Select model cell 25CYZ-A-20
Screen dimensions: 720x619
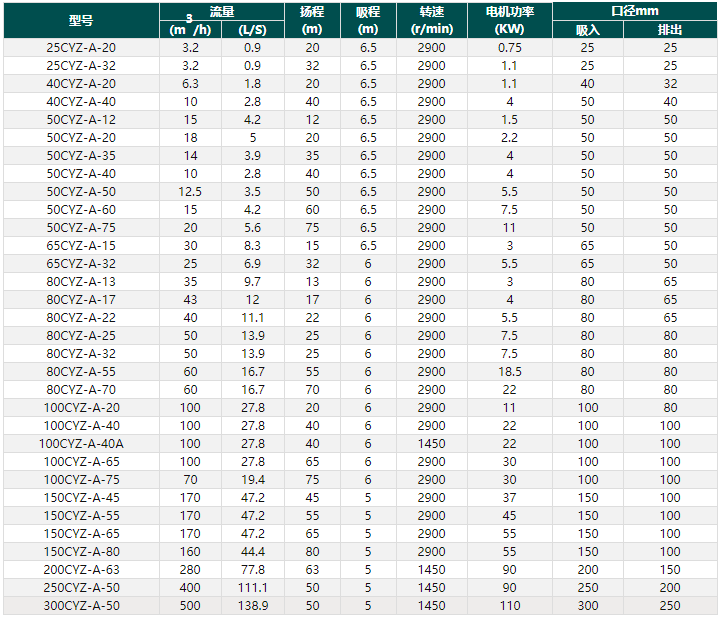81,47
